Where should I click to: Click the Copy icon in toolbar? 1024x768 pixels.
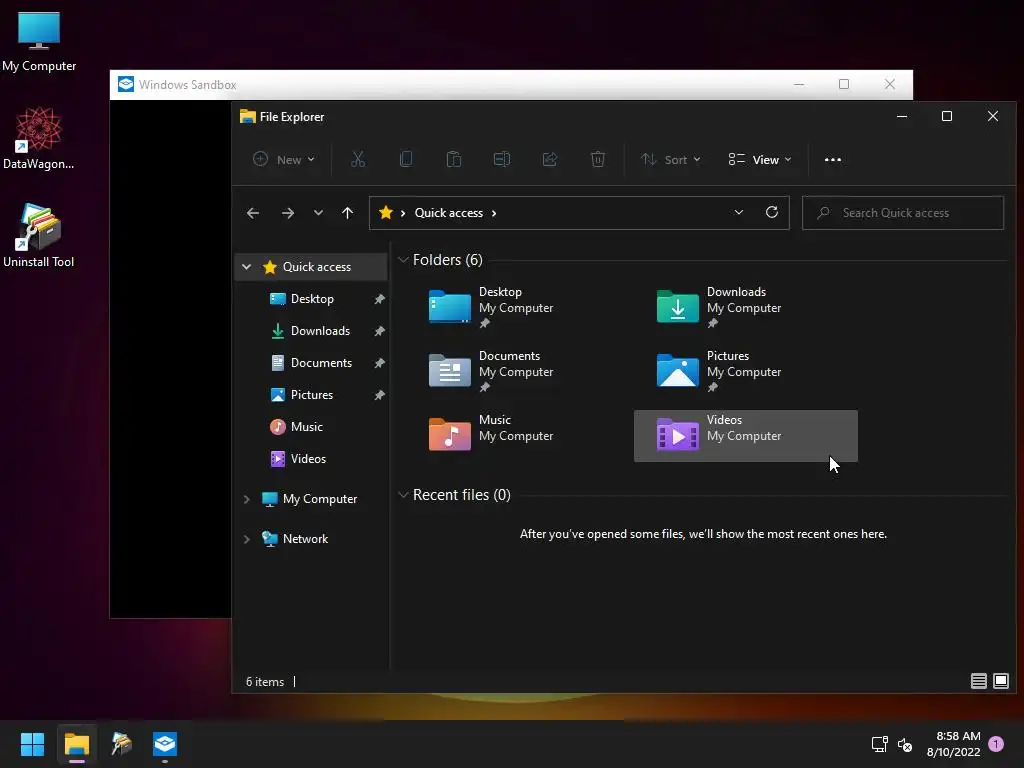406,159
